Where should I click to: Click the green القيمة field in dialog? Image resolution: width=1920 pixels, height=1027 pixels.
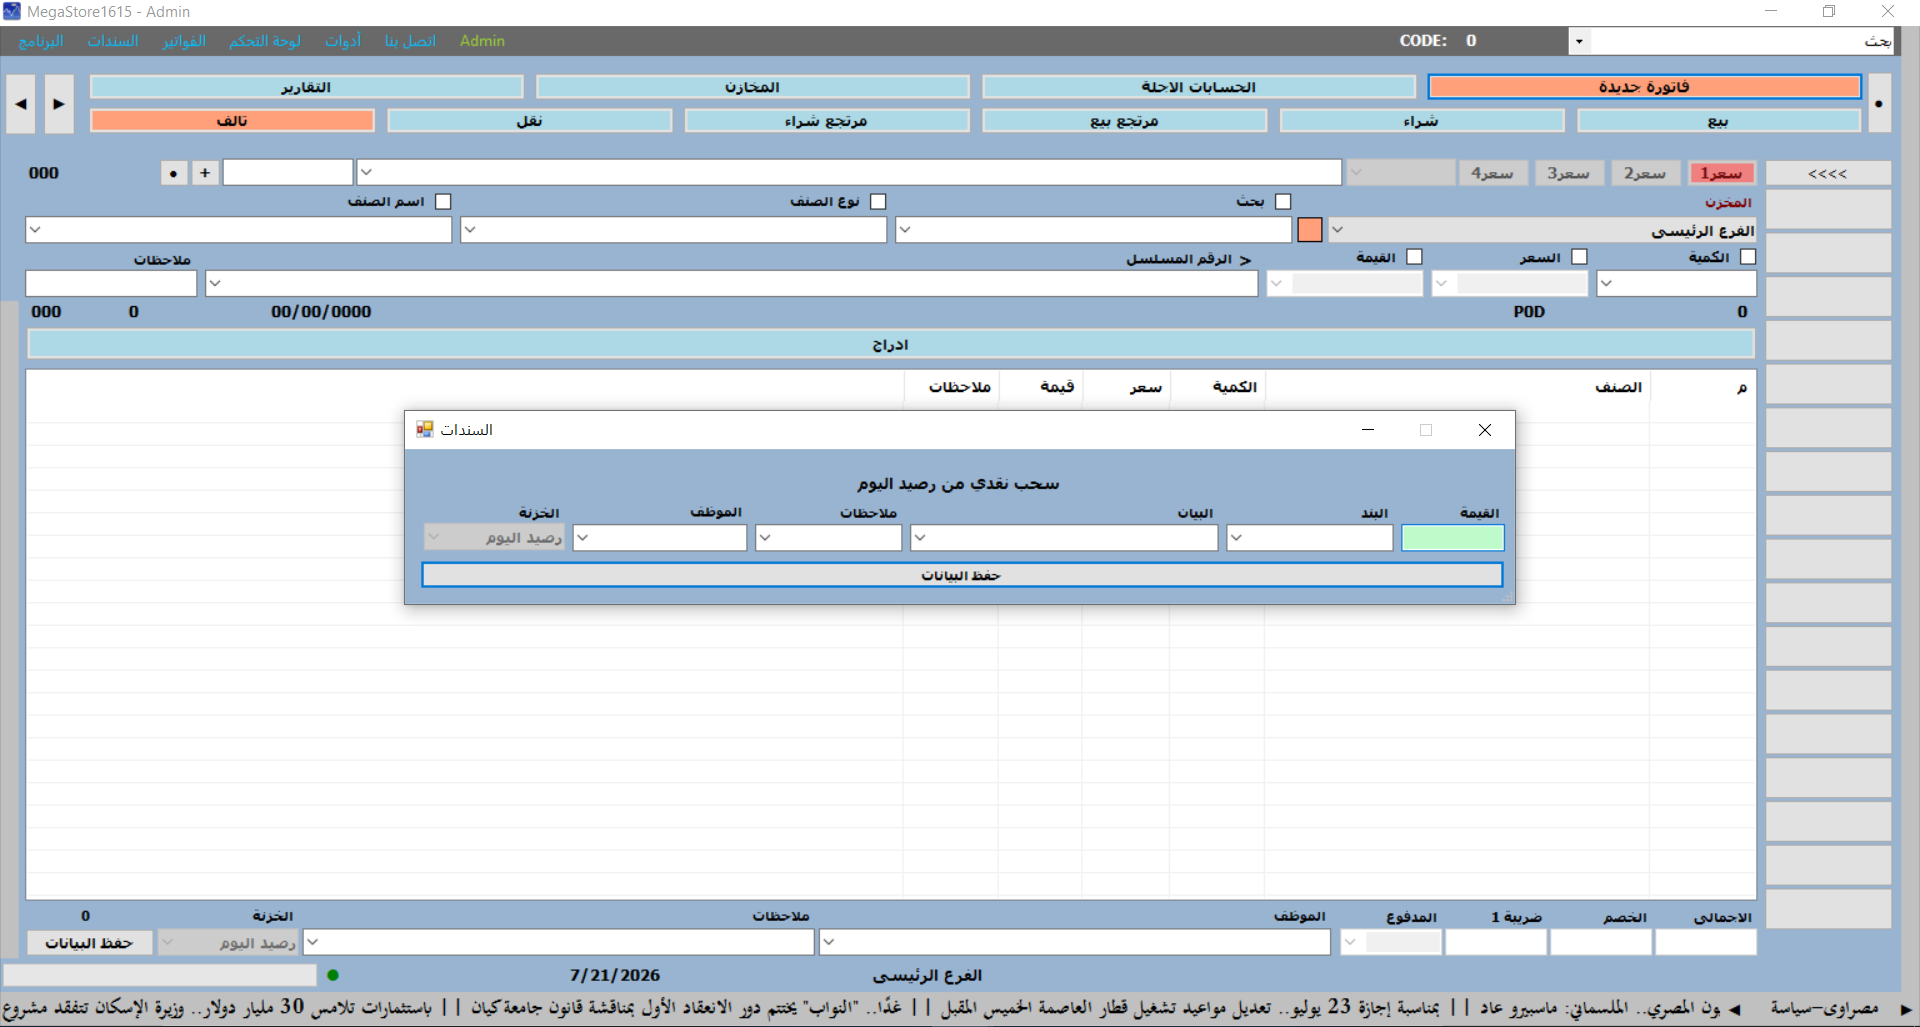coord(1453,538)
